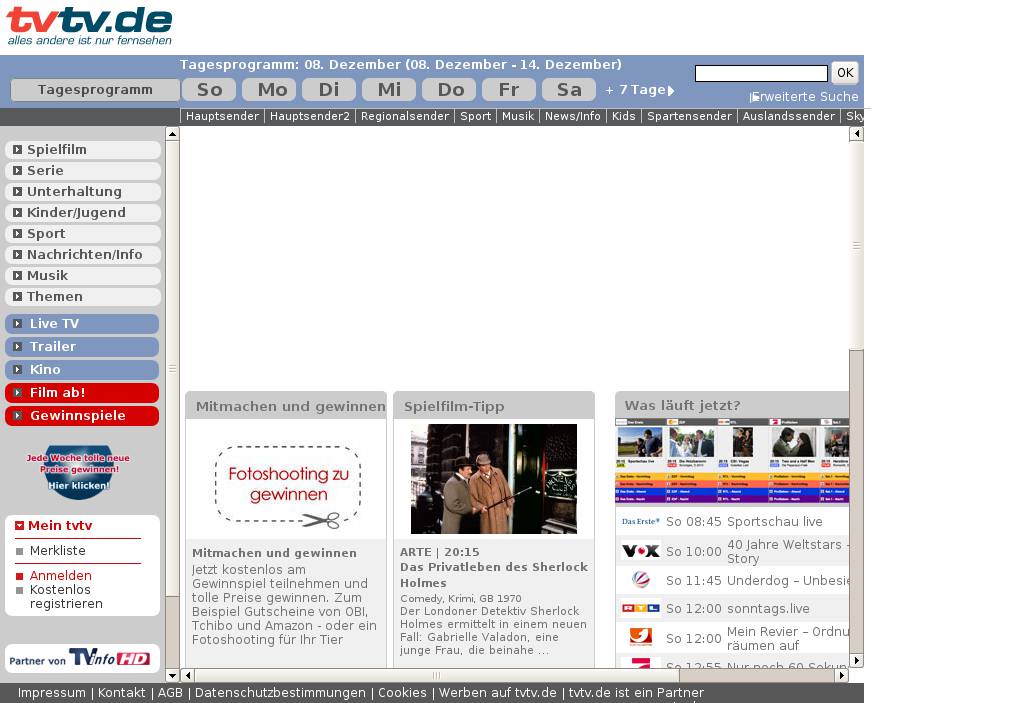Open the Das Erste channel logo
The height and width of the screenshot is (703, 1024).
click(x=640, y=521)
